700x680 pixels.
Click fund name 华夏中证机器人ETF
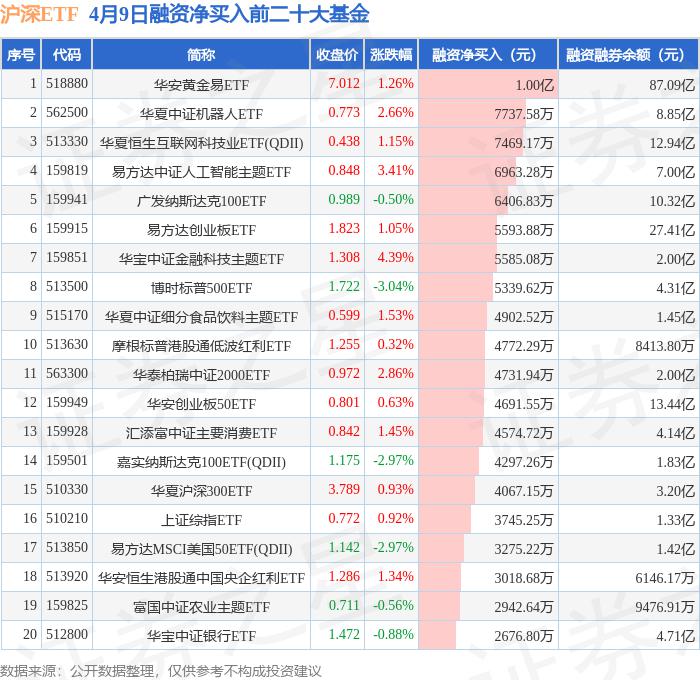201,113
